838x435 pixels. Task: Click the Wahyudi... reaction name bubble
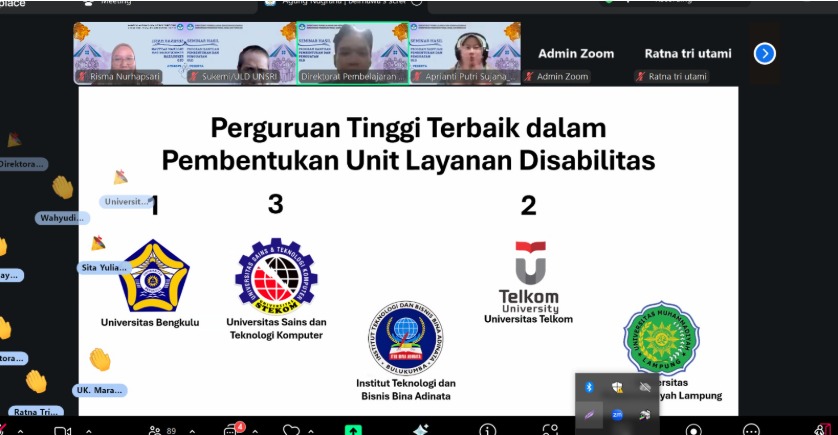point(62,218)
